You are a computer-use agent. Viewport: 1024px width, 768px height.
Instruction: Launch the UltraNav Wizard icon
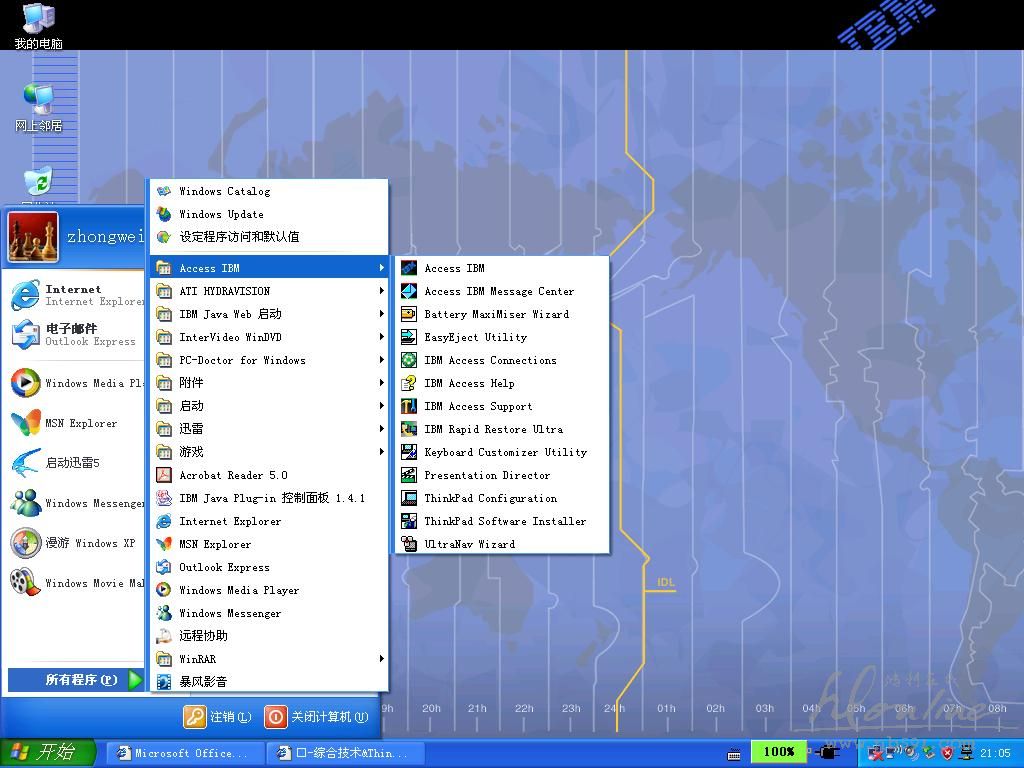(x=408, y=544)
